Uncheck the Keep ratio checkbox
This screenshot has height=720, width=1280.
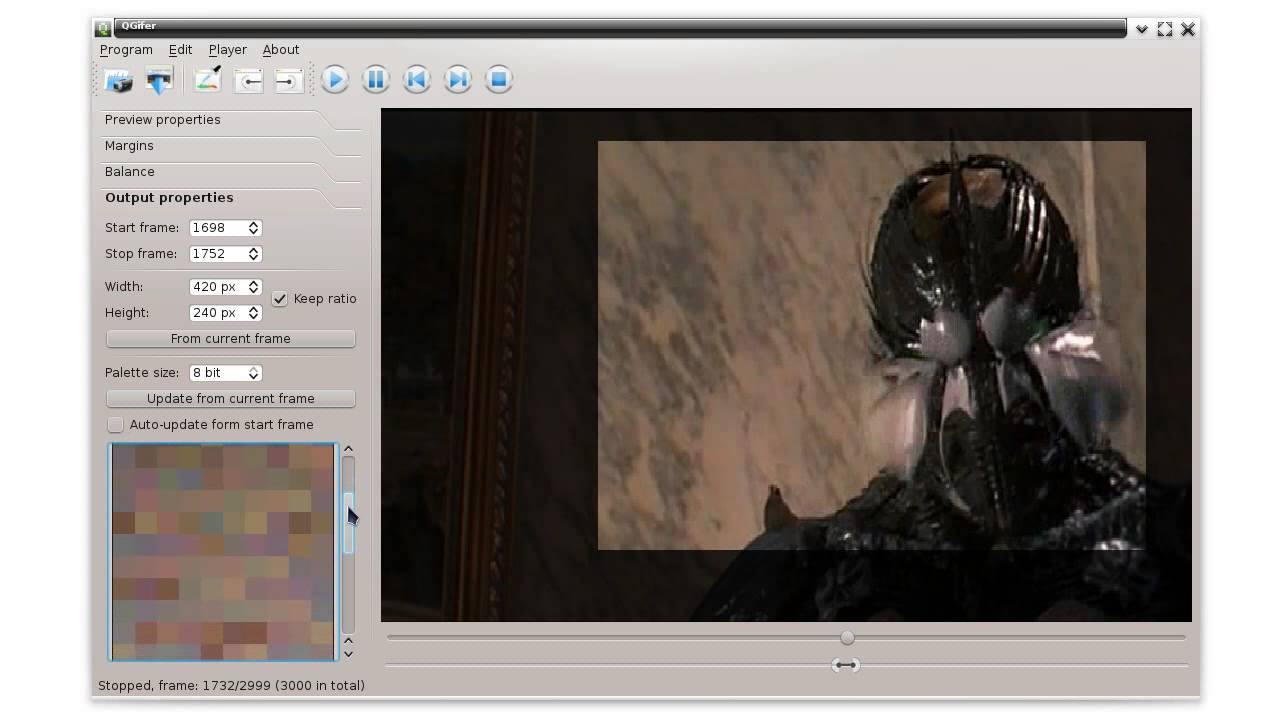pyautogui.click(x=280, y=299)
